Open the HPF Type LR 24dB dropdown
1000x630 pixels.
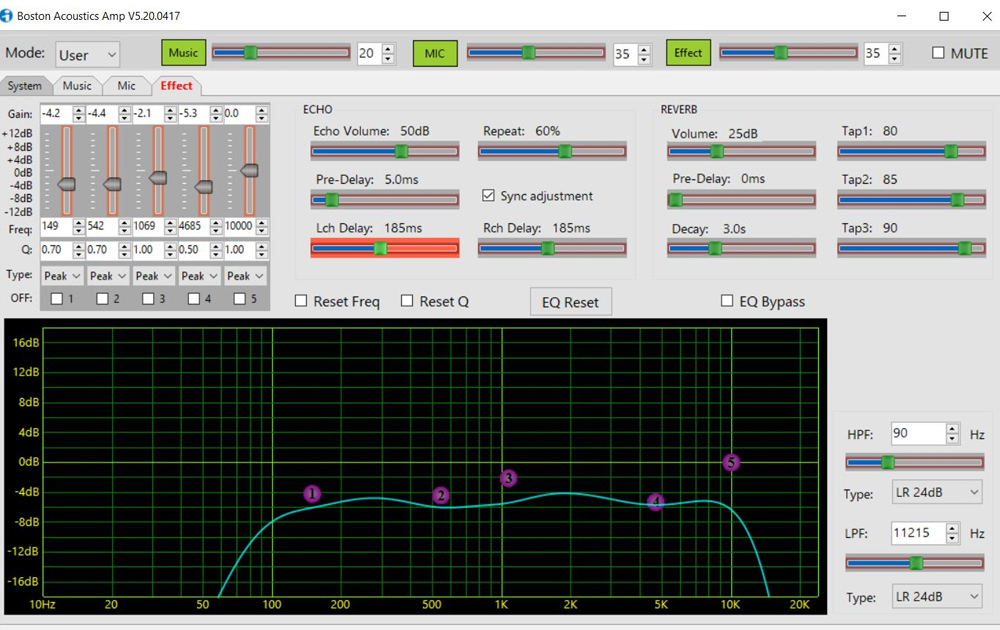coord(937,492)
